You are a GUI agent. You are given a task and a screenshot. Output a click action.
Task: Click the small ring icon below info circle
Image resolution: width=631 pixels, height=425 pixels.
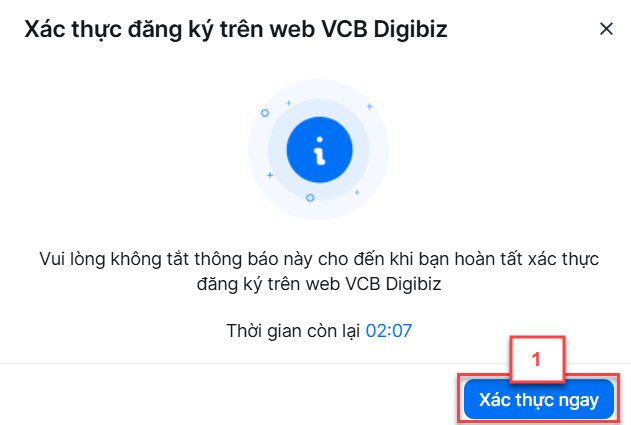310,198
